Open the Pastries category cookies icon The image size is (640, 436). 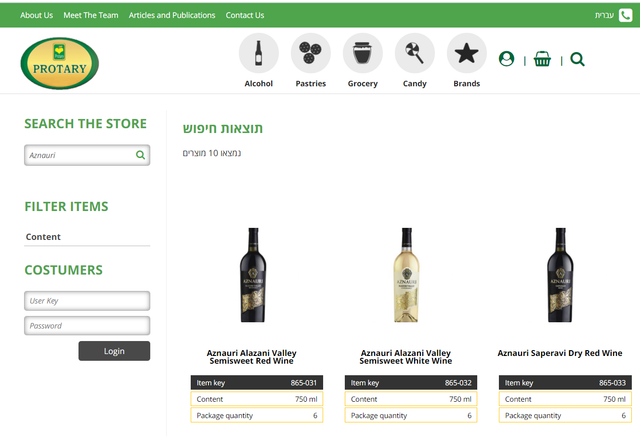pos(311,53)
